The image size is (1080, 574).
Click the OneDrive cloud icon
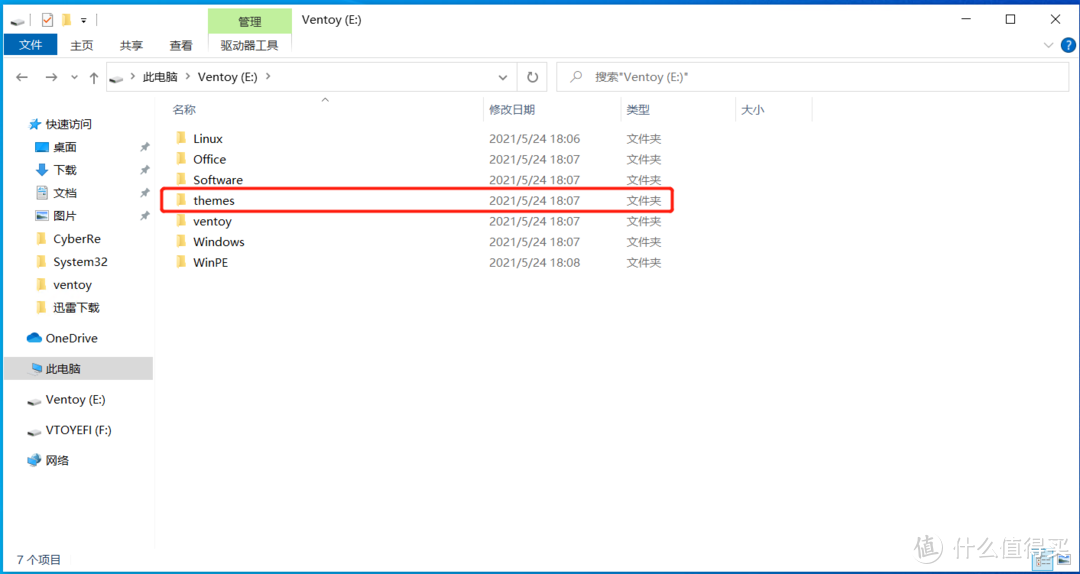pyautogui.click(x=34, y=338)
